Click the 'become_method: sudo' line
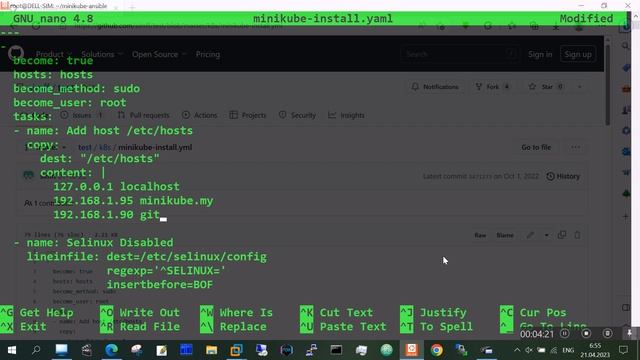The height and width of the screenshot is (360, 640). pos(76,89)
